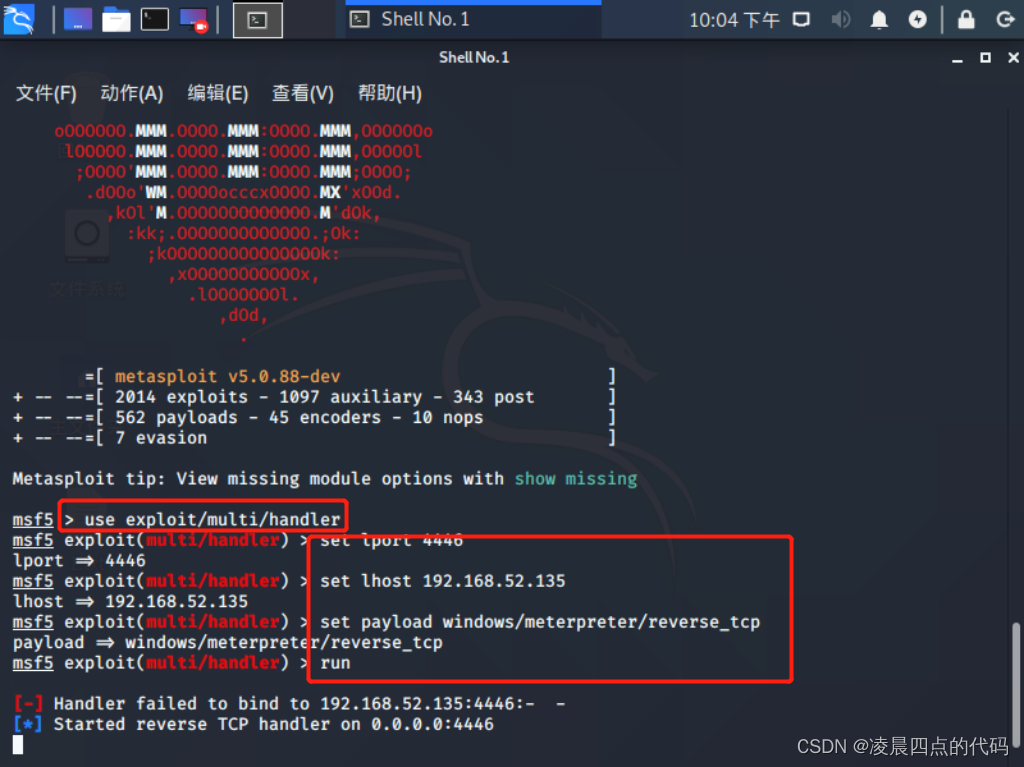Open the 查看(V) menu
Viewport: 1024px width, 767px height.
(x=302, y=93)
